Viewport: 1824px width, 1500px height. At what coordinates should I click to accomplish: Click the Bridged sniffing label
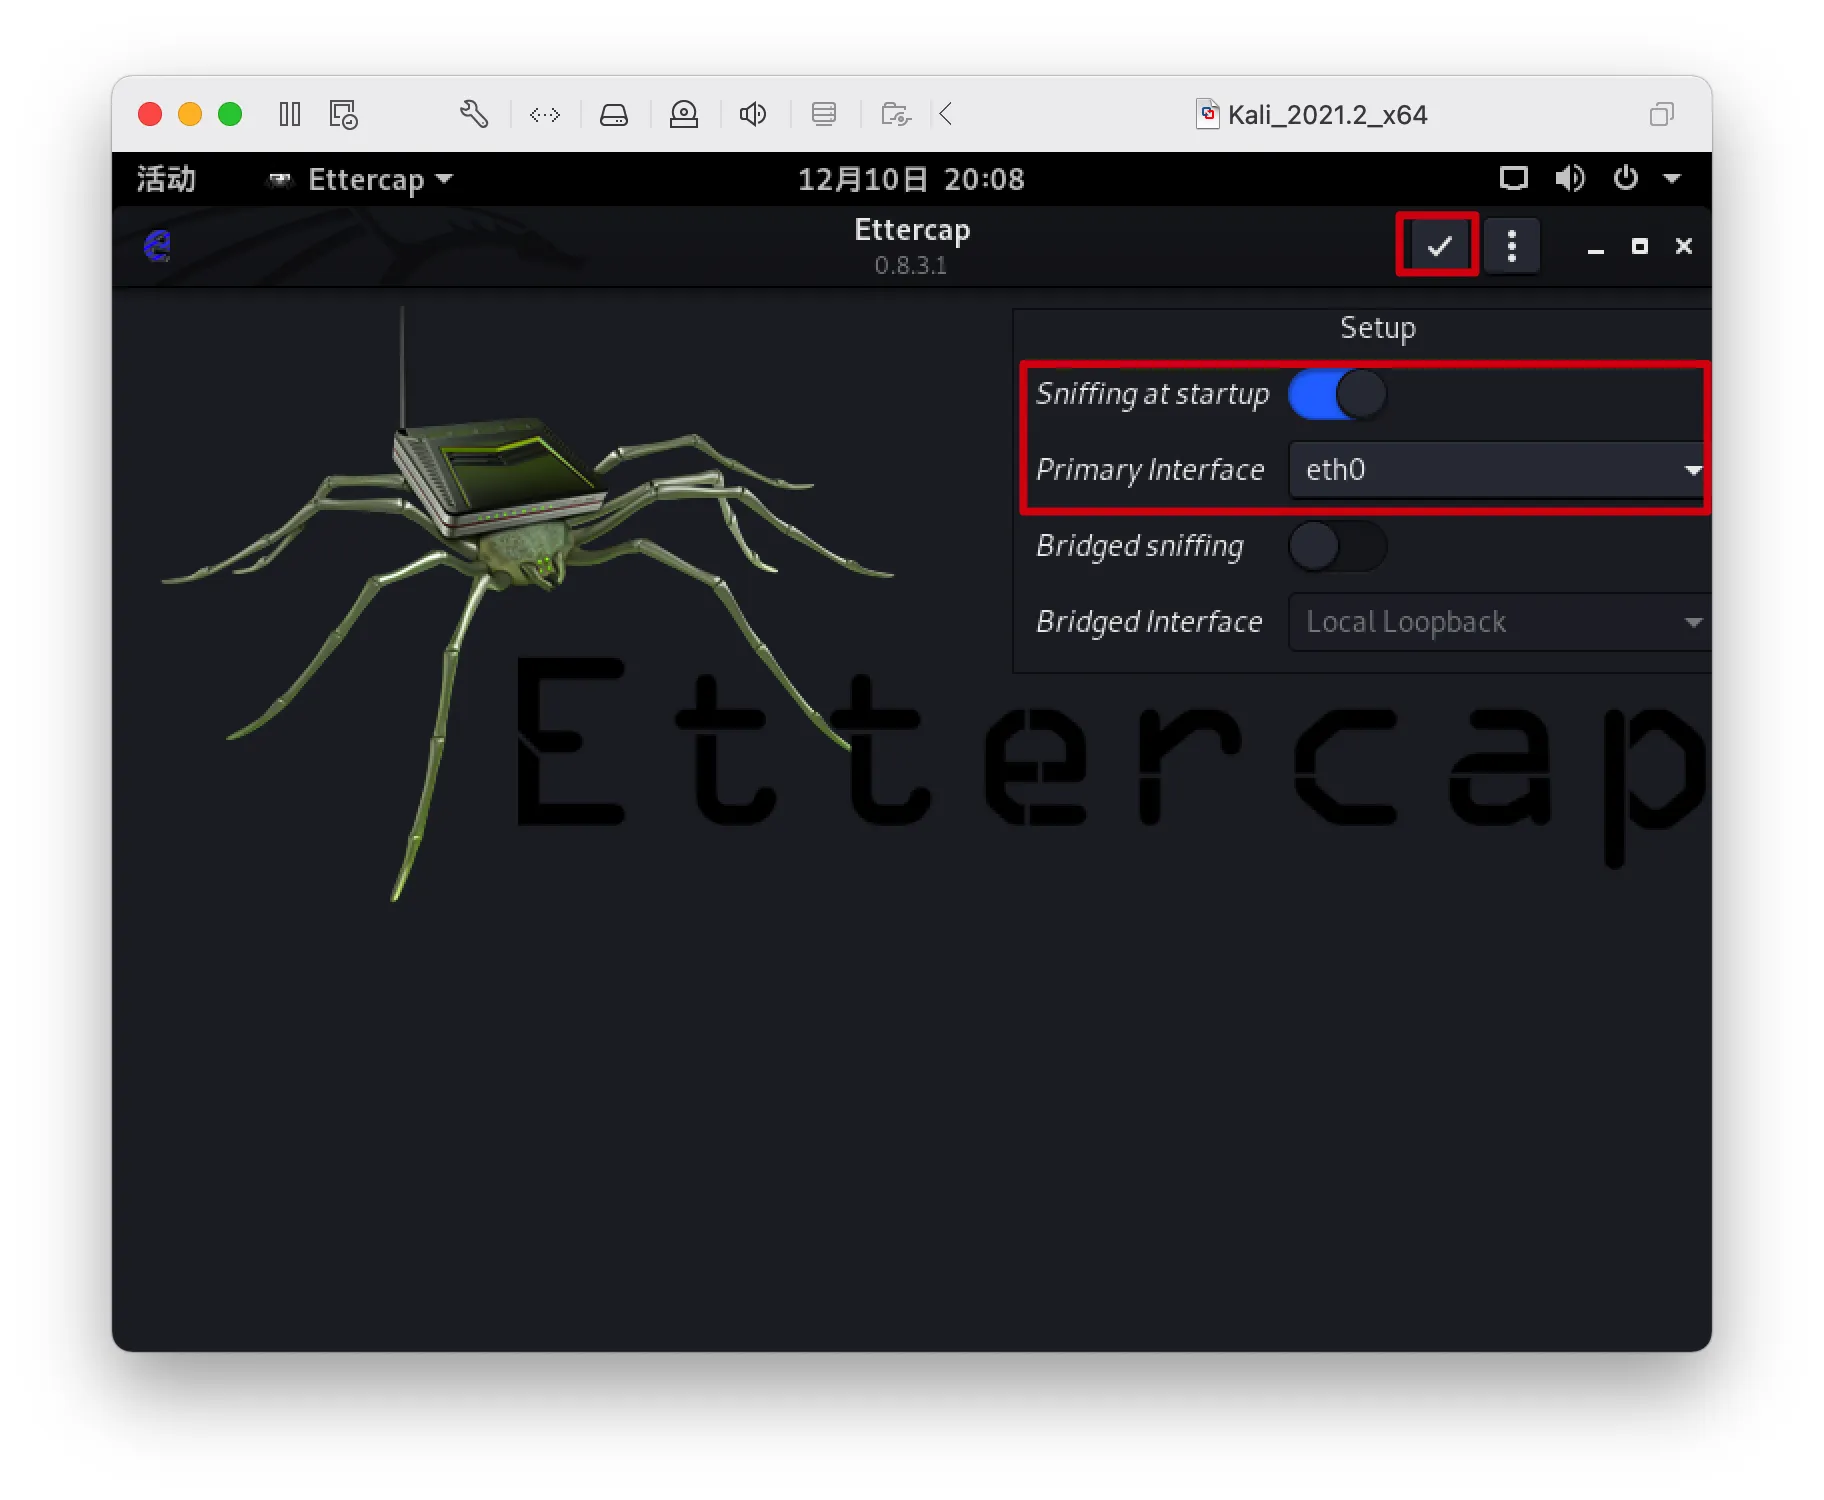pyautogui.click(x=1140, y=546)
